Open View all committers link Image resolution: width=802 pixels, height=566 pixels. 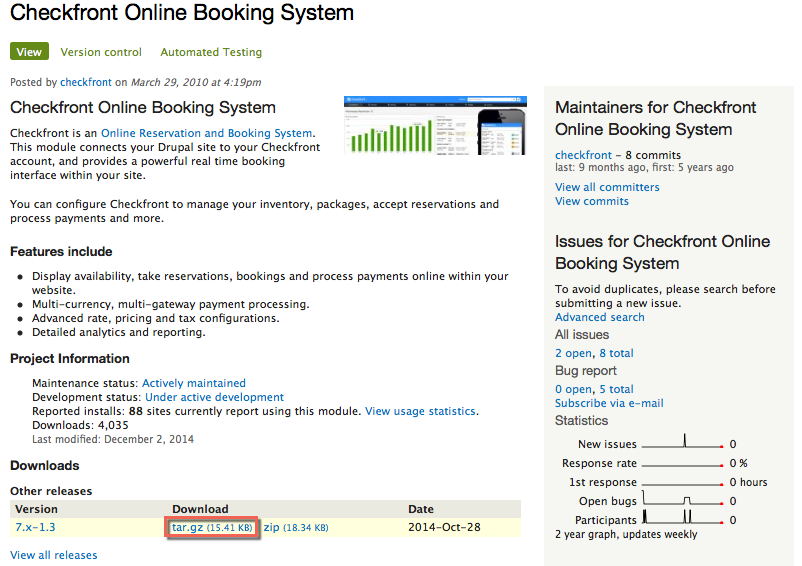[x=607, y=187]
